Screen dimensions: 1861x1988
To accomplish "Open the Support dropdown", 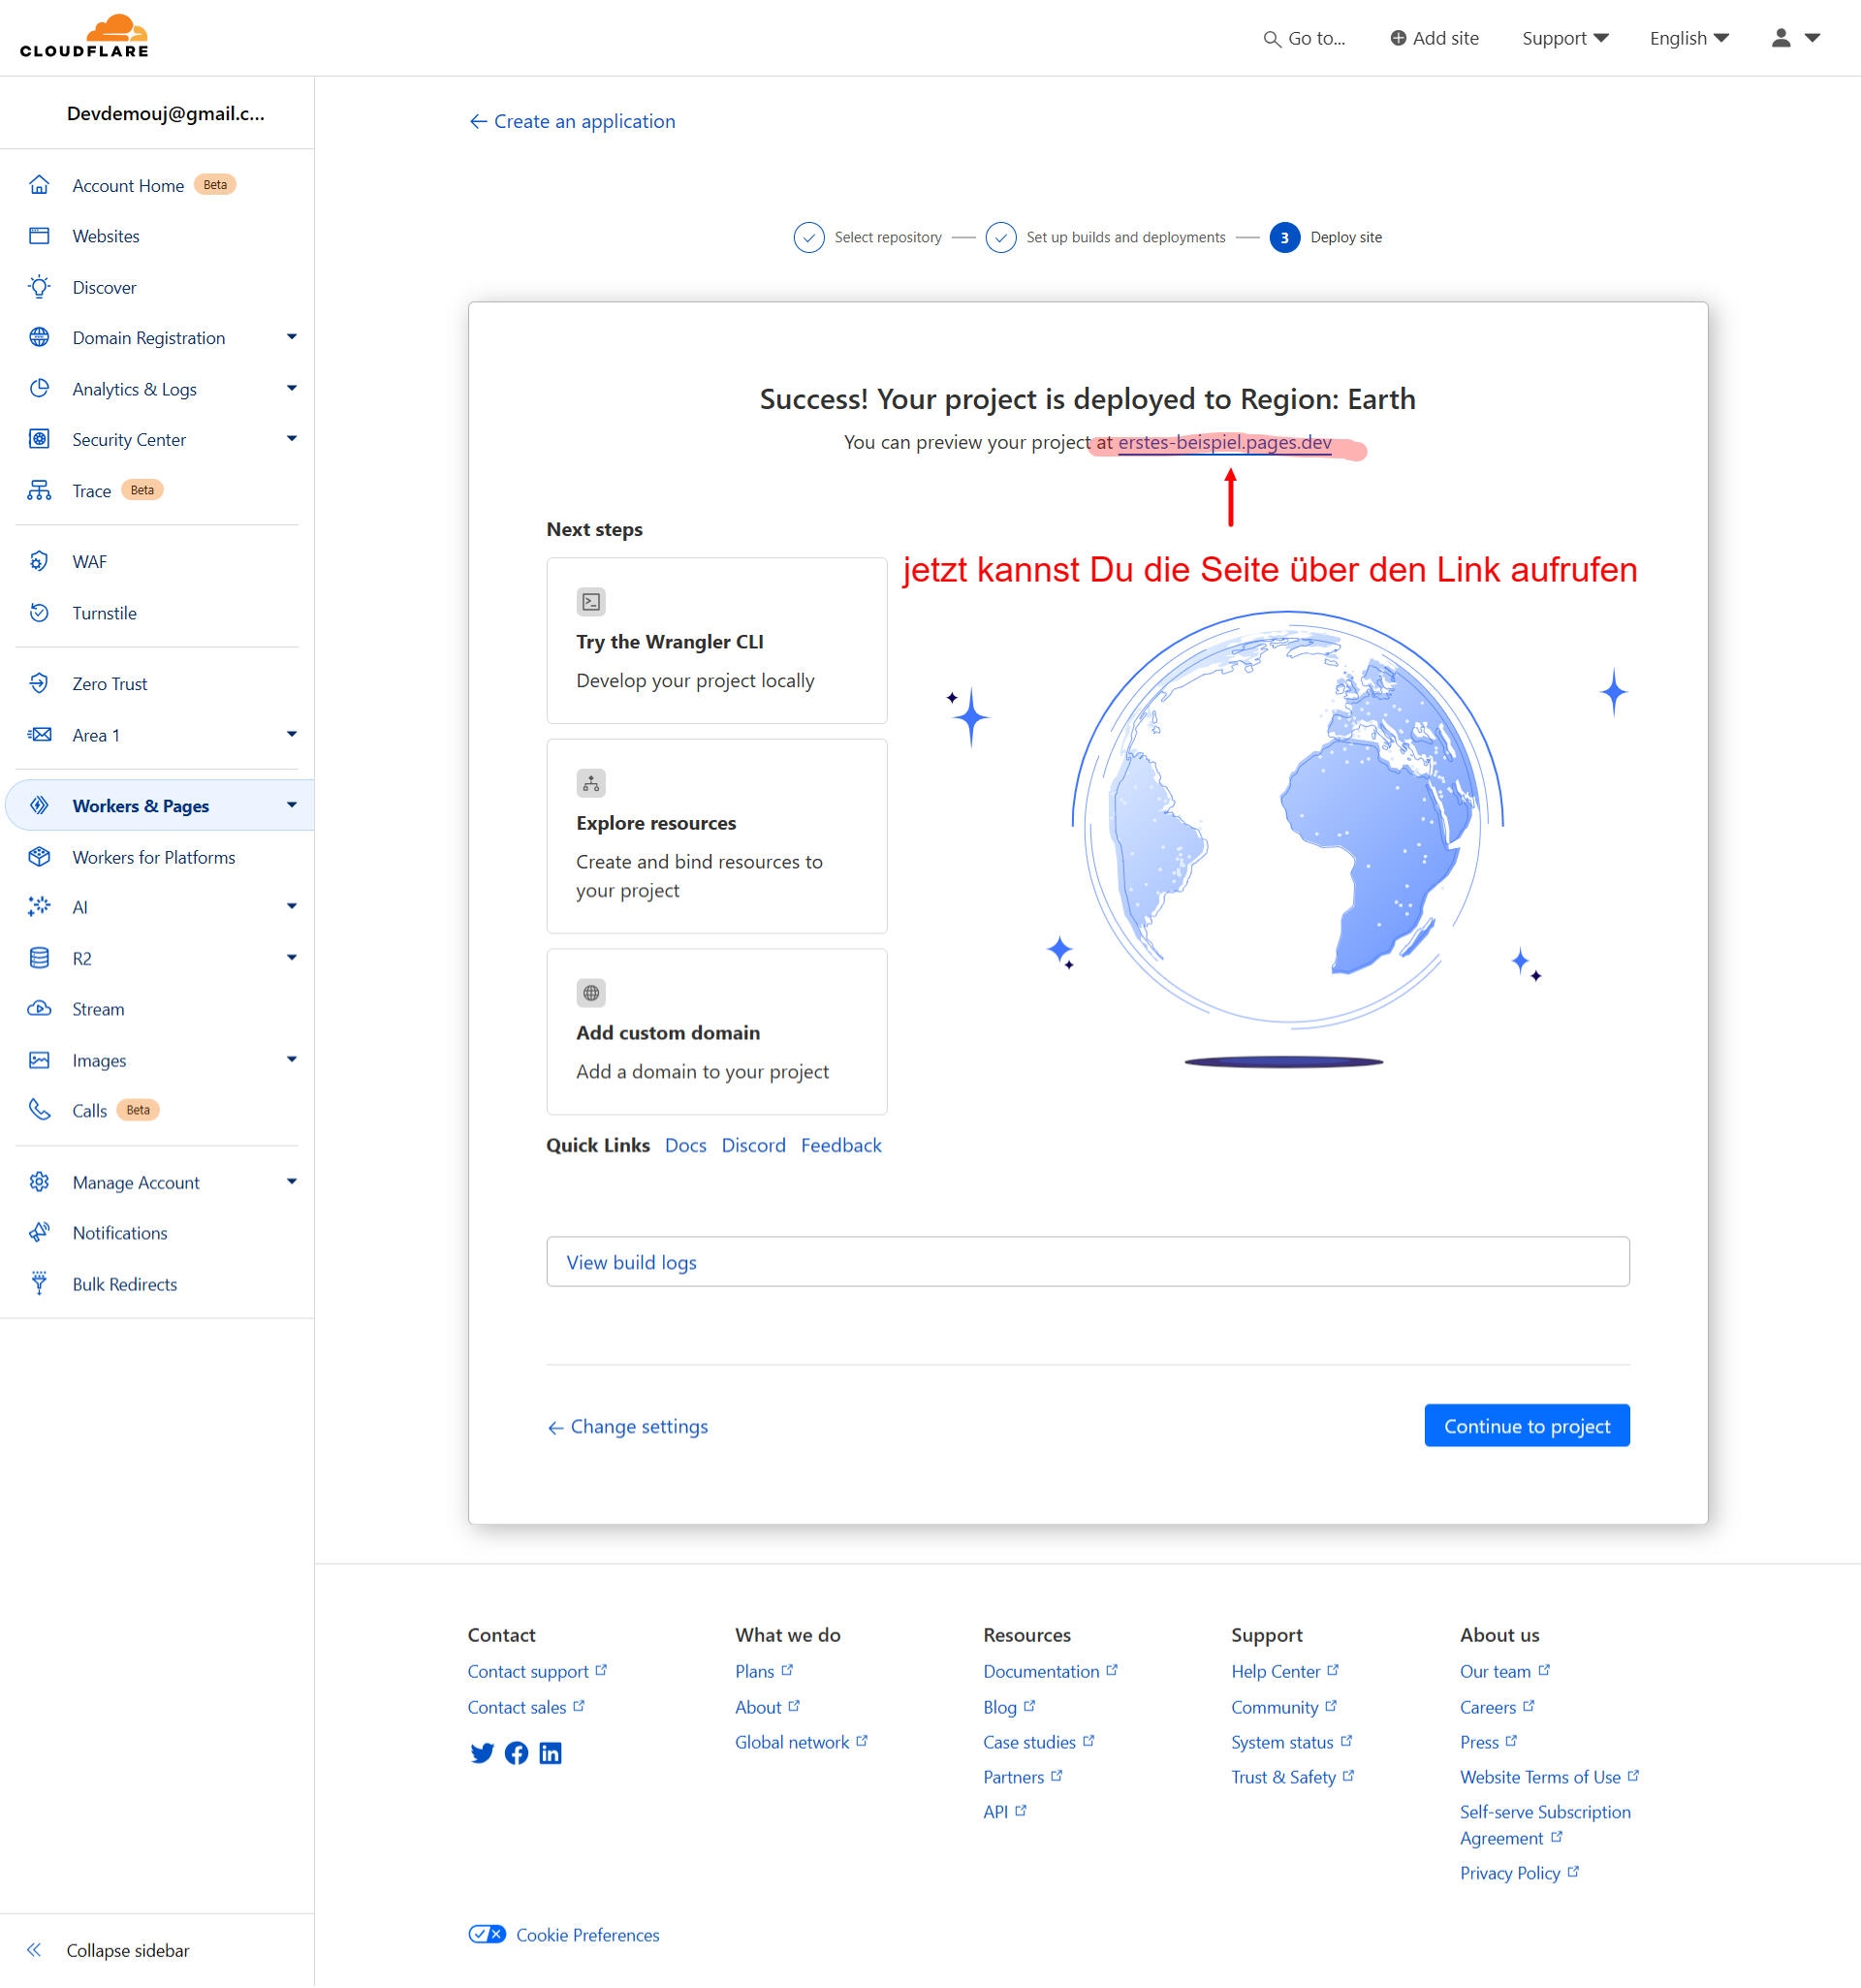I will tap(1564, 38).
